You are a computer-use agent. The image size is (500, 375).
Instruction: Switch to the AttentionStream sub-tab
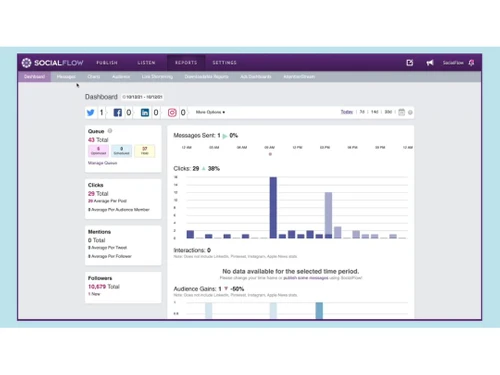[x=299, y=77]
